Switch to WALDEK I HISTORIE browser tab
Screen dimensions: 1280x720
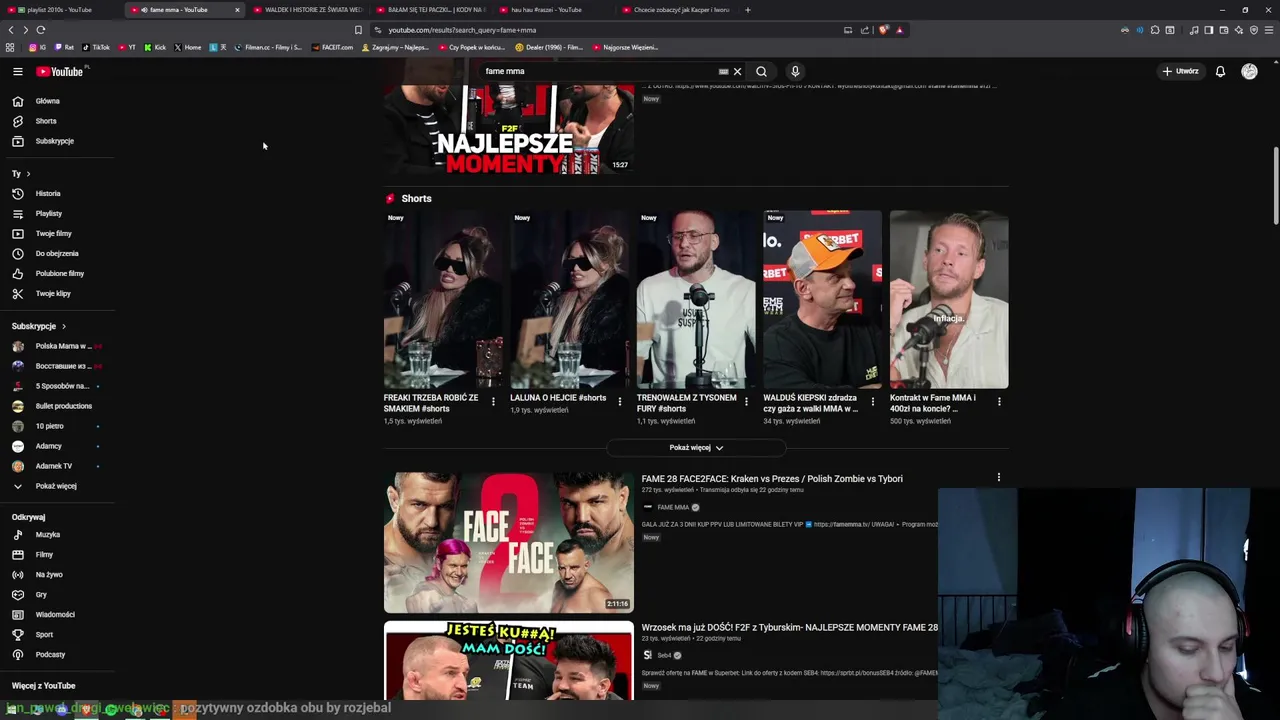[308, 10]
